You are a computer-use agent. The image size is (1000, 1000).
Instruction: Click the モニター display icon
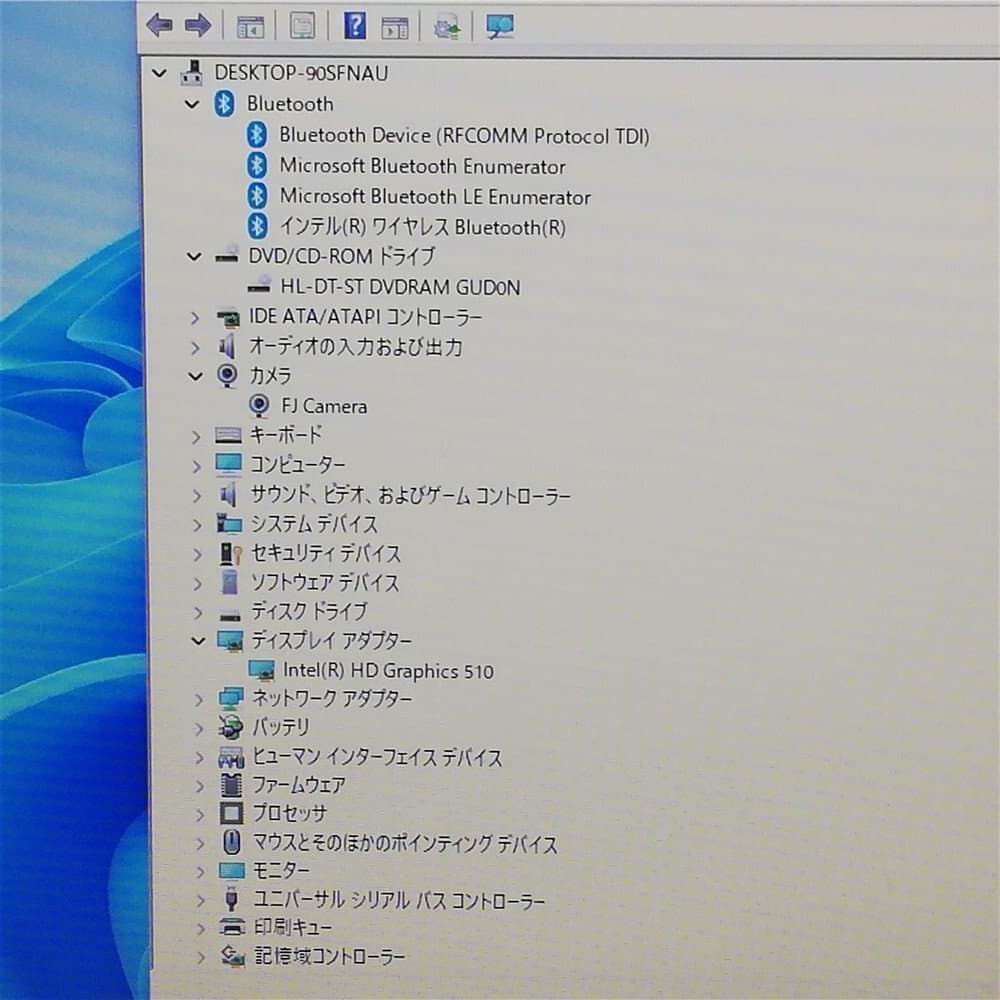pyautogui.click(x=232, y=871)
